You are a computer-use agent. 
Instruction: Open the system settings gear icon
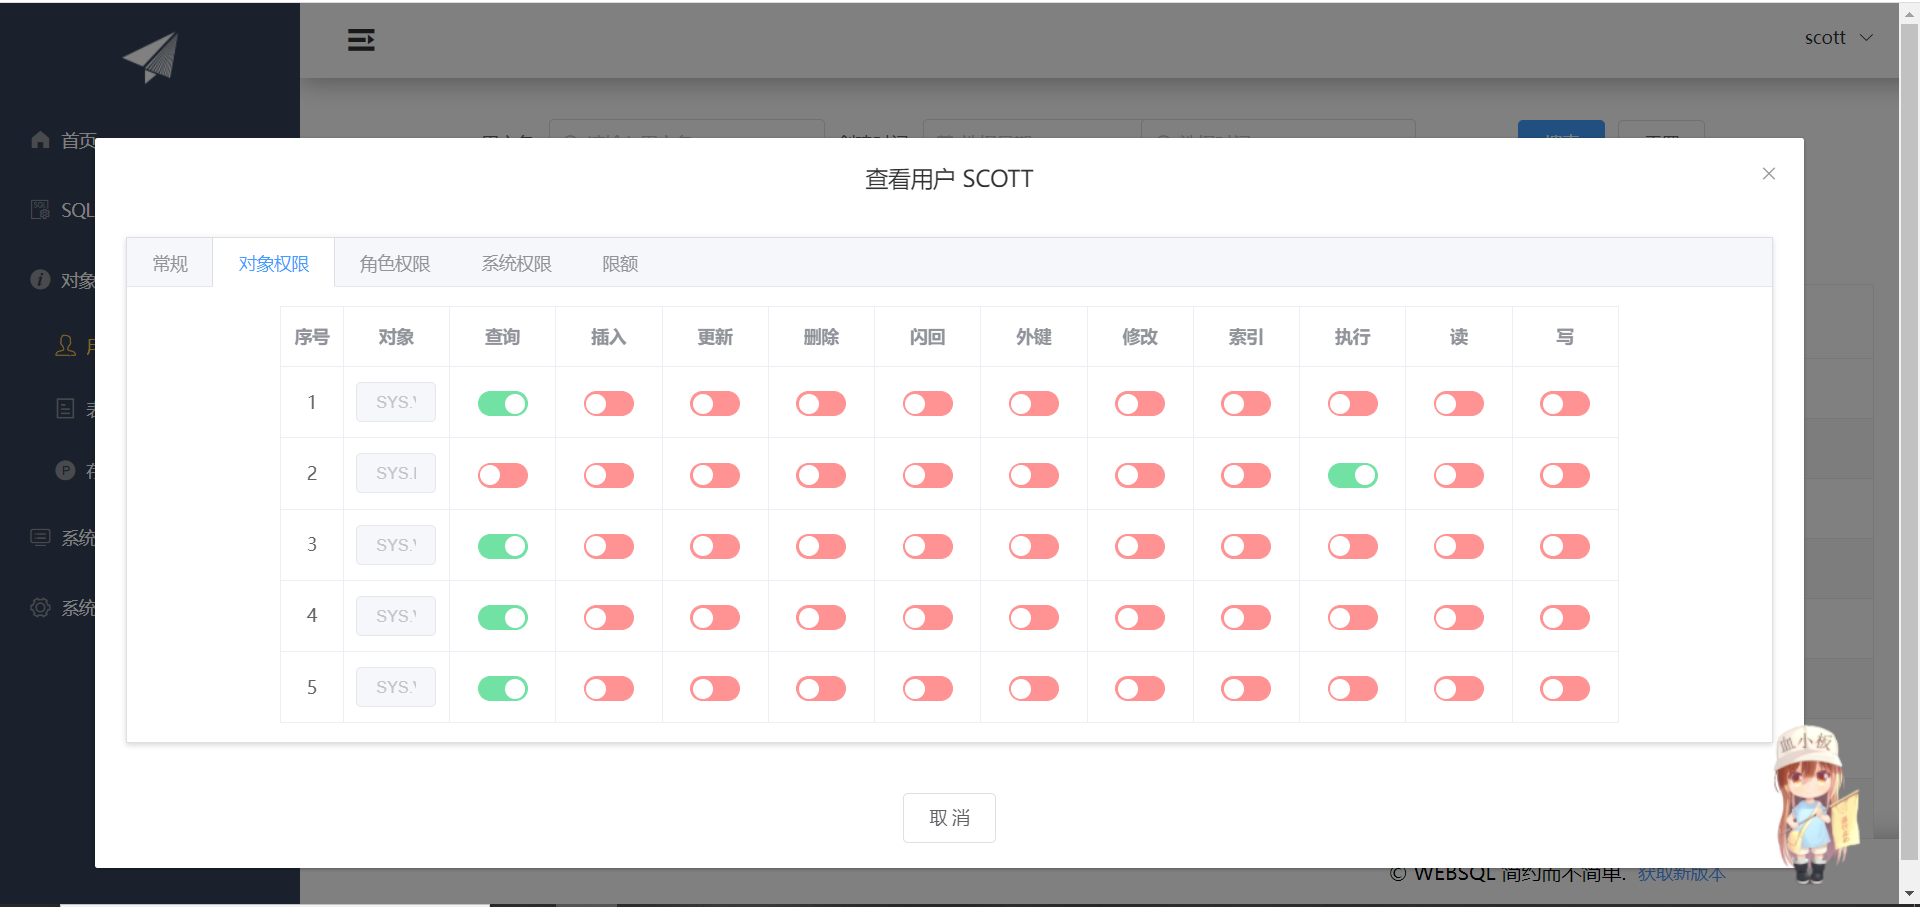click(40, 608)
